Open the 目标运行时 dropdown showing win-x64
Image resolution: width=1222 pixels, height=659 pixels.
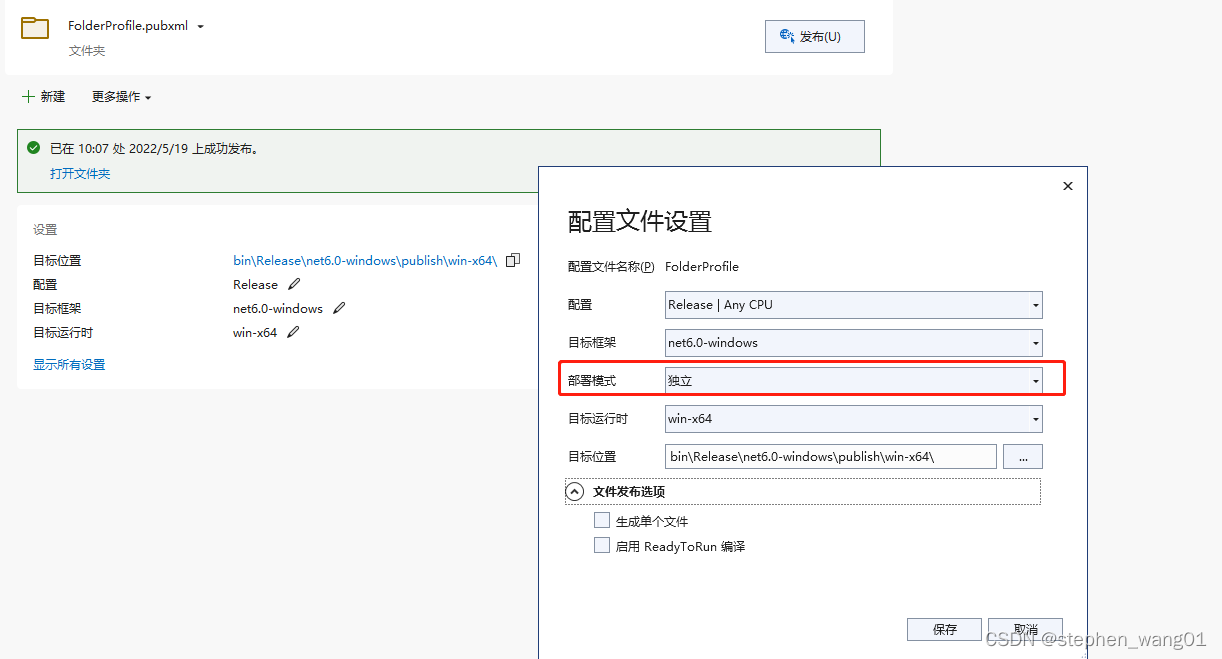click(1035, 418)
